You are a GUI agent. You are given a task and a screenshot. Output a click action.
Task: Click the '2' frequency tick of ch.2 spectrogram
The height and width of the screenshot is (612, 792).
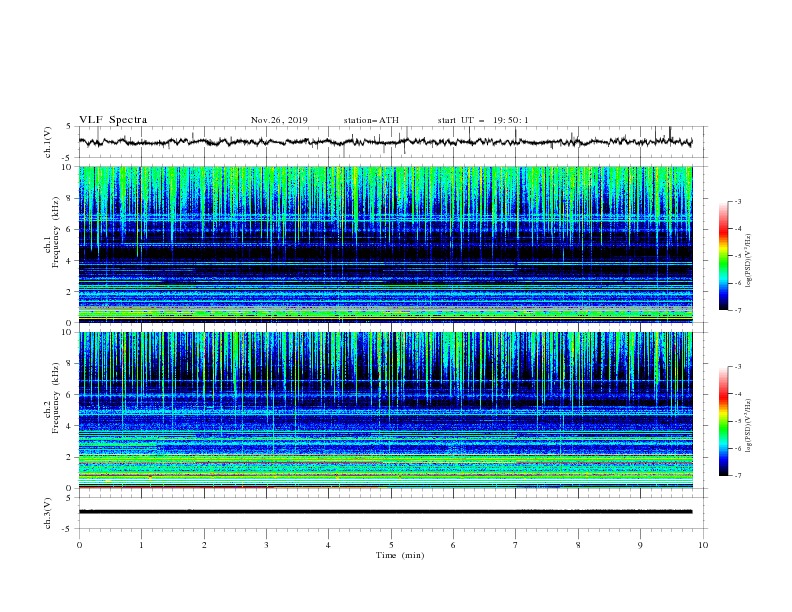pos(70,457)
